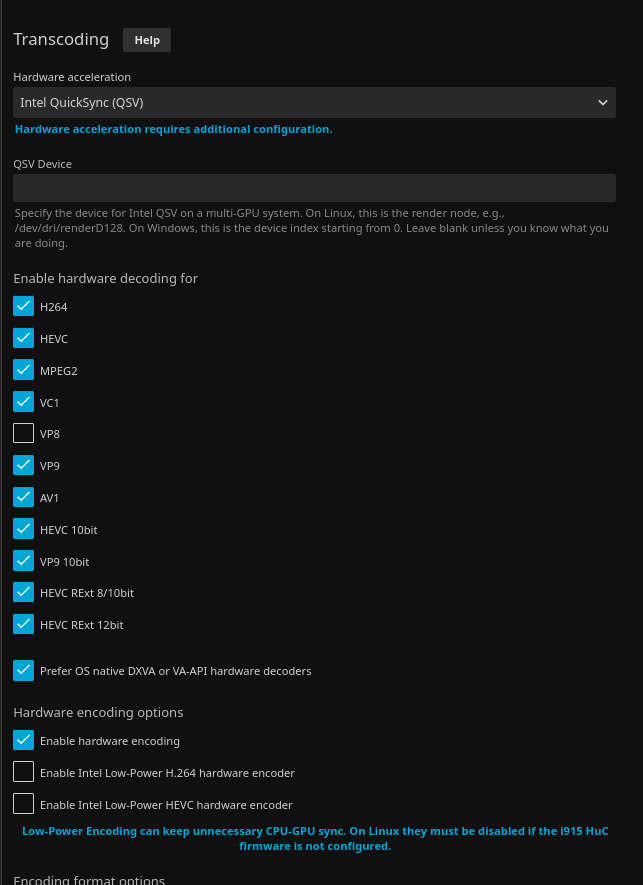
Task: Click the dropdown chevron arrow for Intel QuickSync
Action: point(602,102)
